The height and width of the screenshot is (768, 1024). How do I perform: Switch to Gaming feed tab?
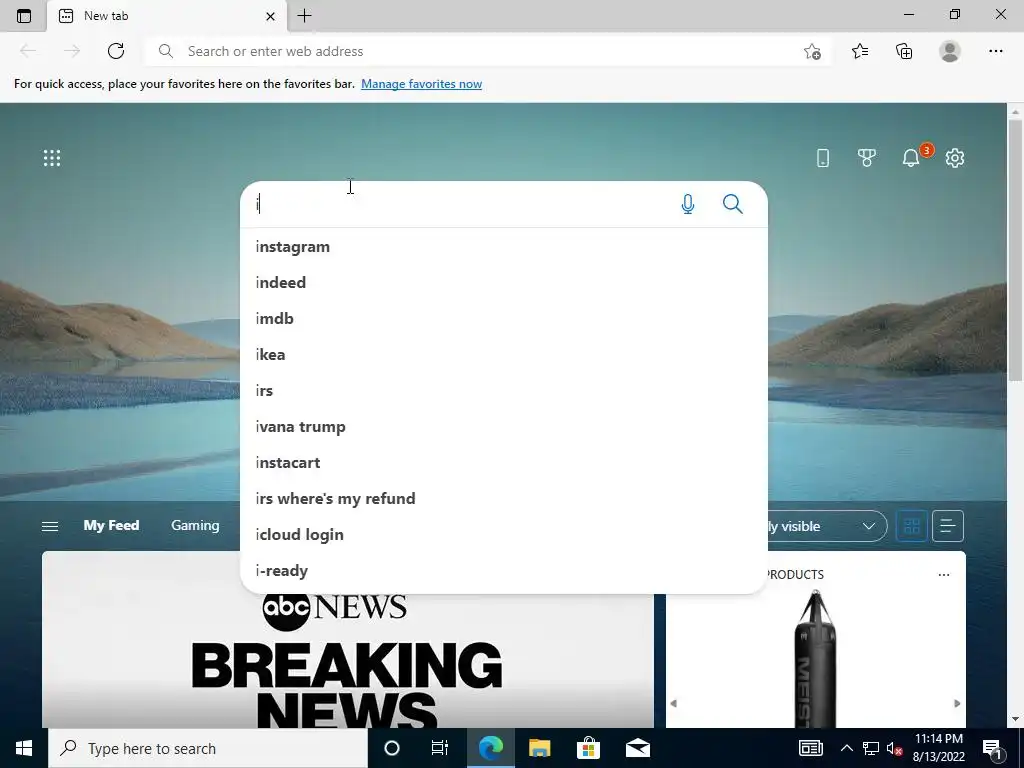tap(195, 525)
